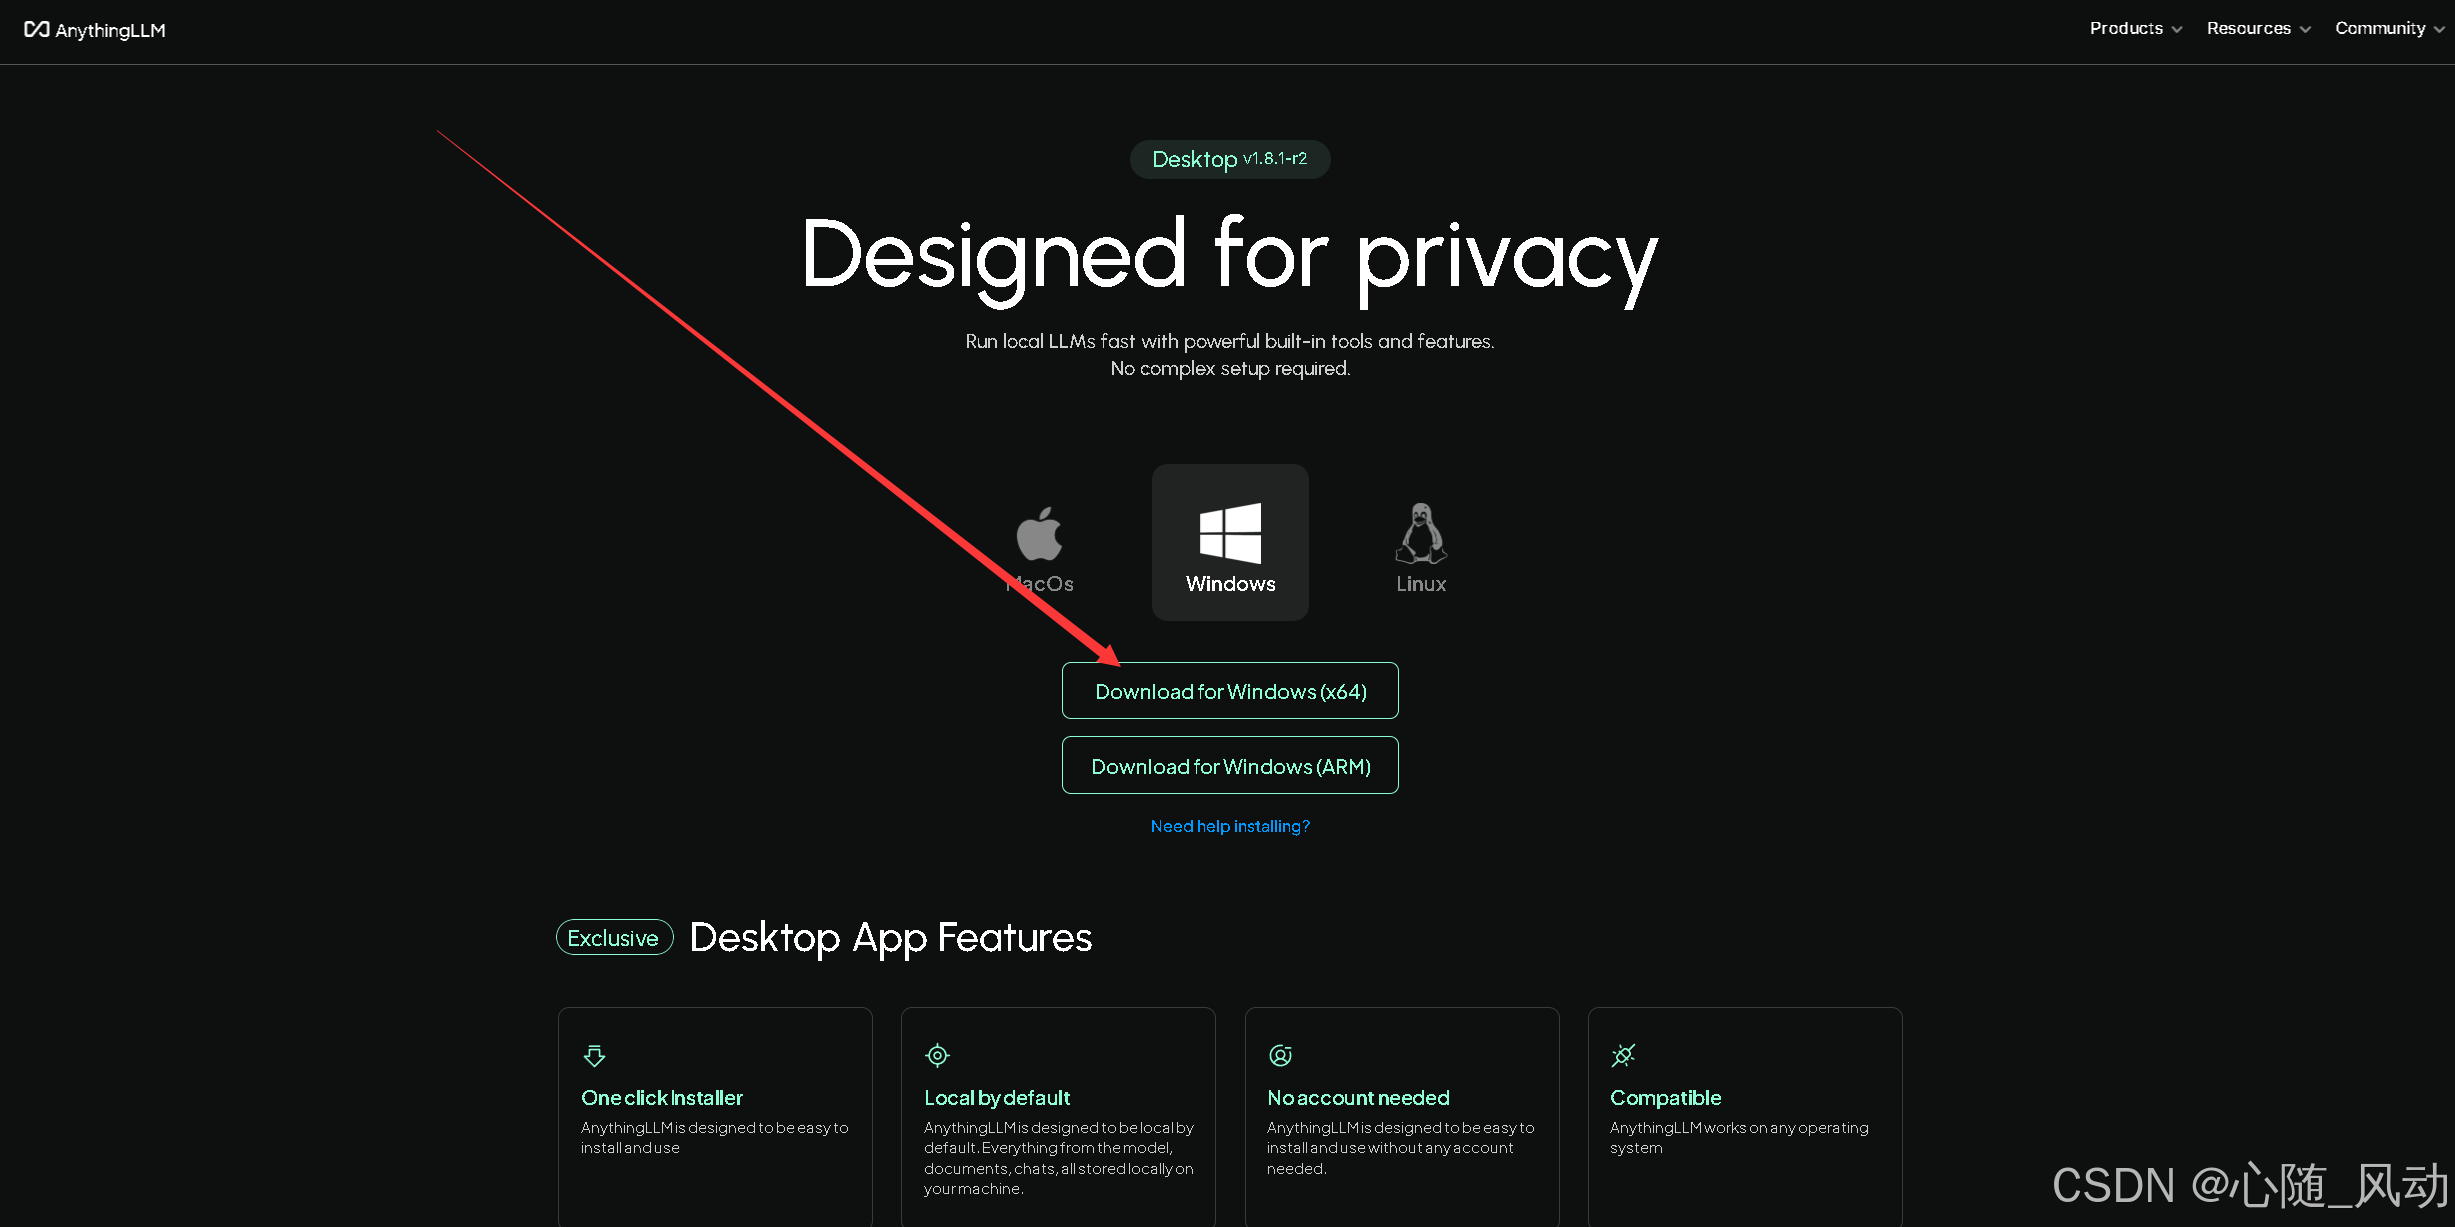Select the MacOs apple icon

tap(1039, 533)
